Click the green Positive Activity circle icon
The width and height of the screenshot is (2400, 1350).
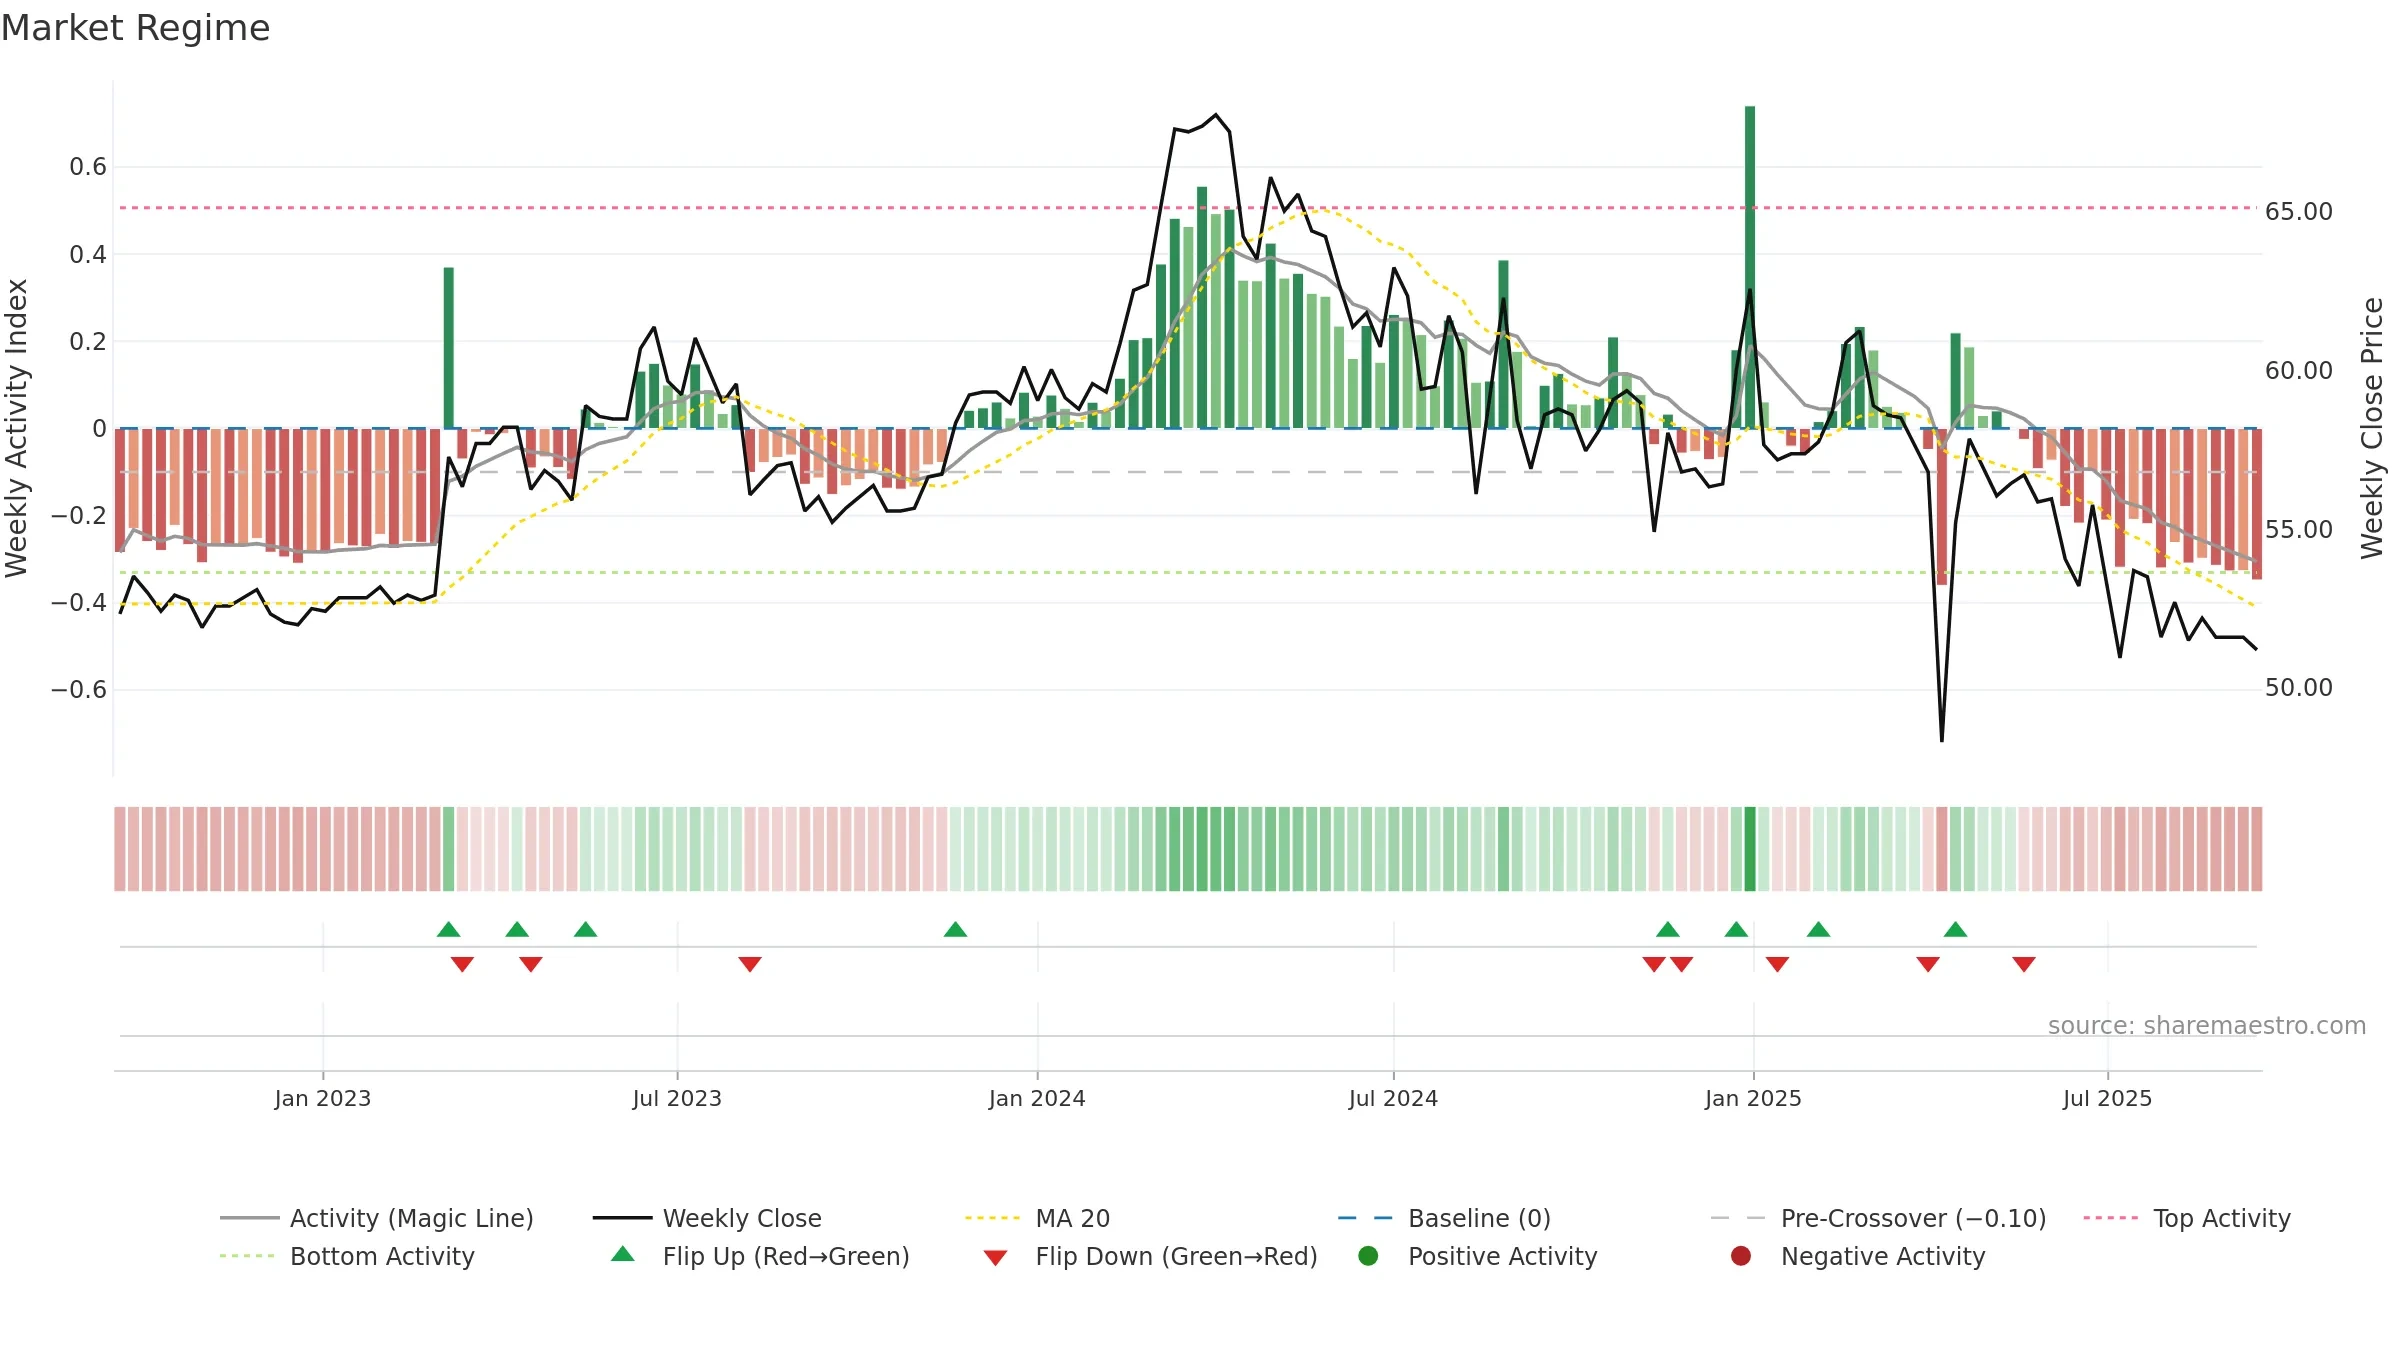[x=1368, y=1256]
